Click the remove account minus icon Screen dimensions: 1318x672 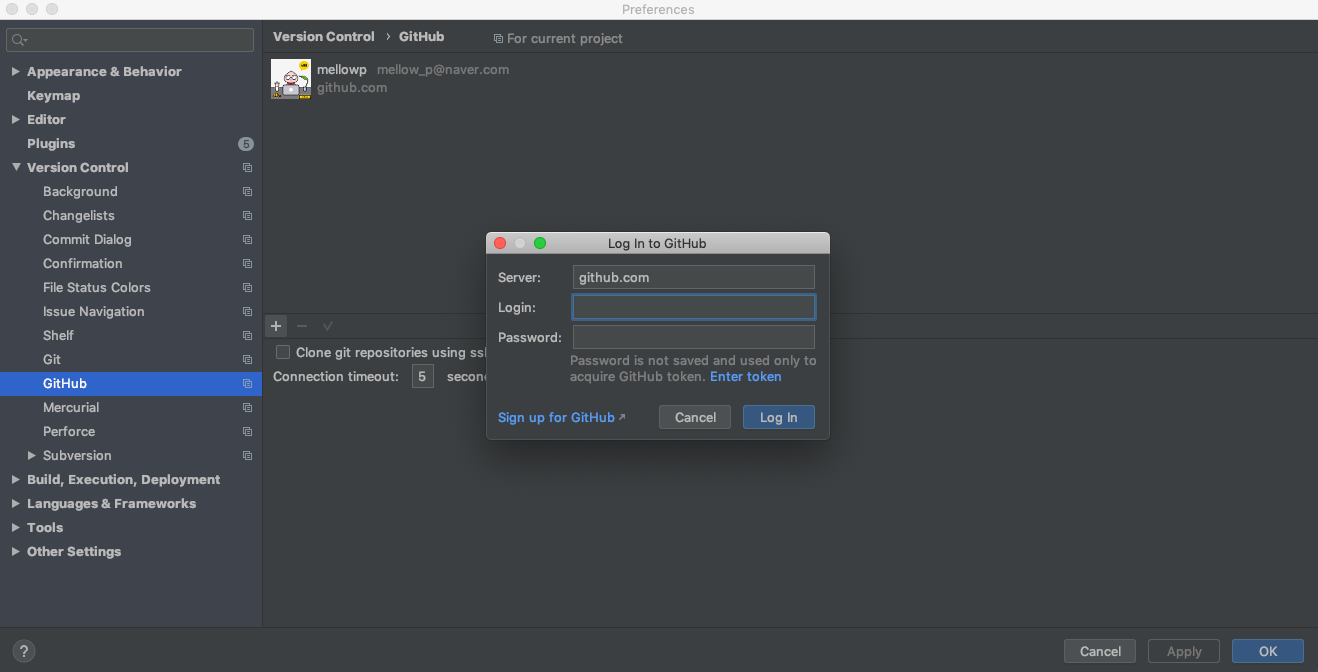click(x=302, y=326)
